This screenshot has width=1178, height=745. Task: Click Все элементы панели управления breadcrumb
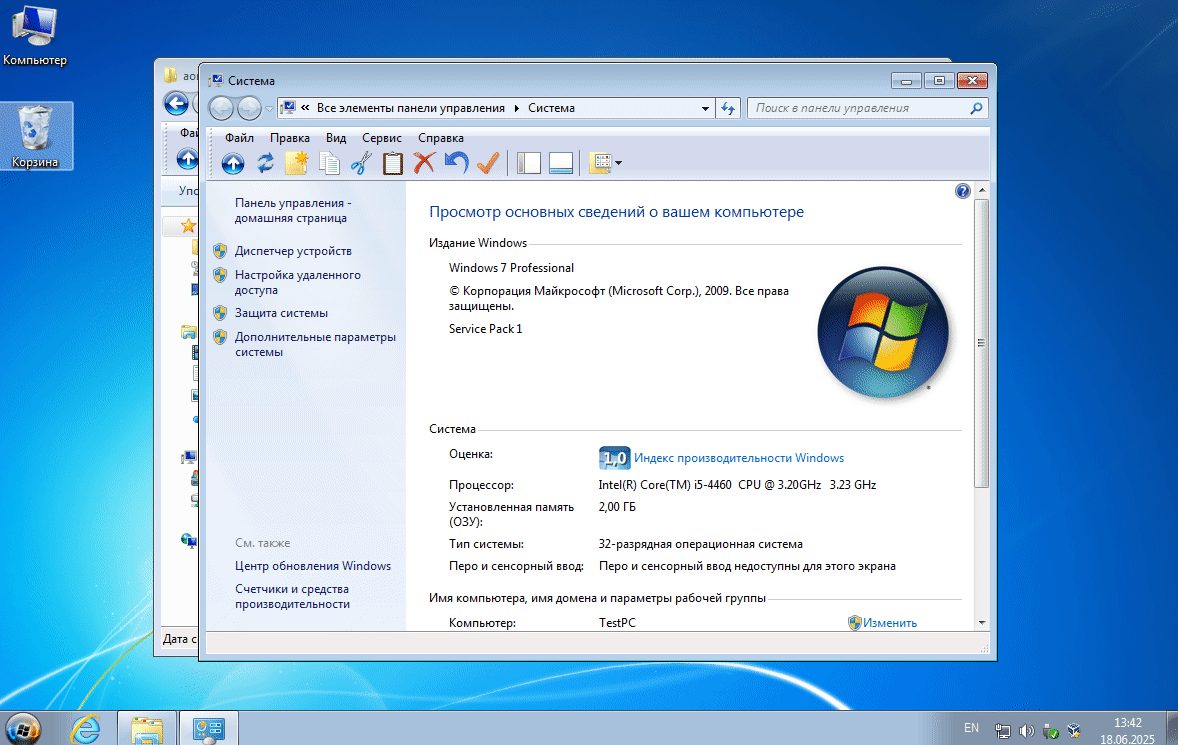[410, 108]
